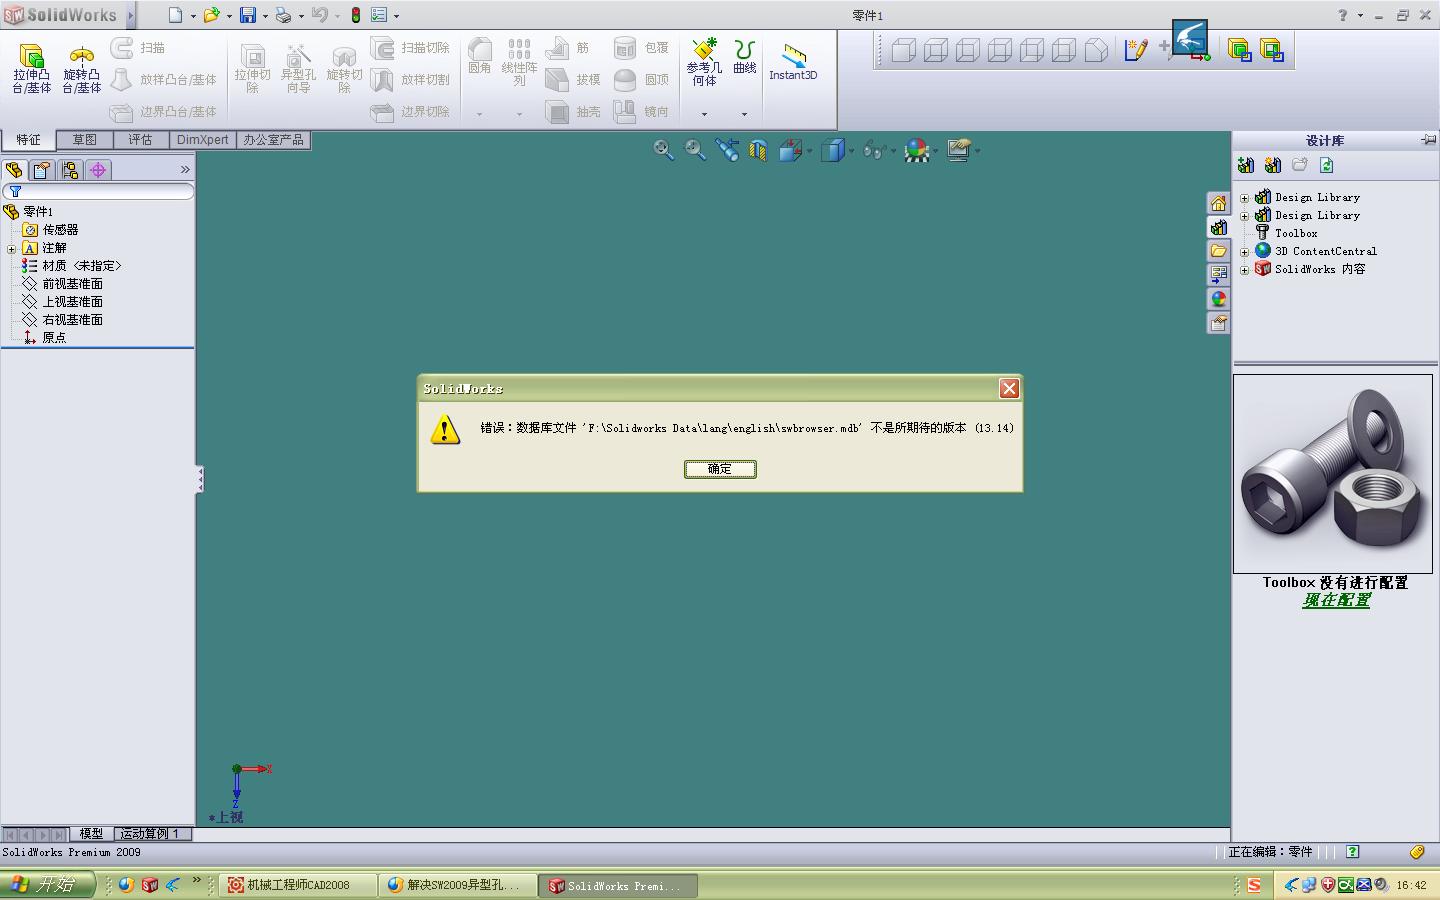The height and width of the screenshot is (900, 1440).
Task: Open the Display Style cube icon
Action: click(832, 150)
